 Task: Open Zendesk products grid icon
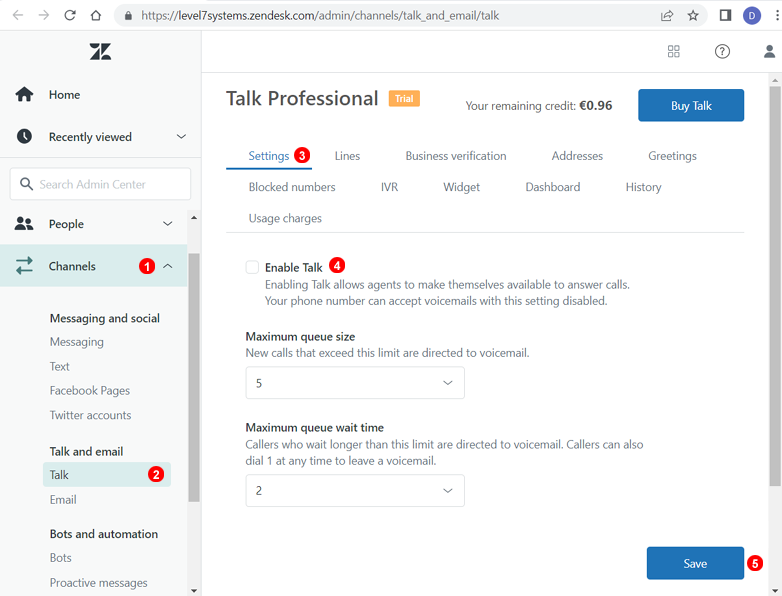[x=674, y=51]
